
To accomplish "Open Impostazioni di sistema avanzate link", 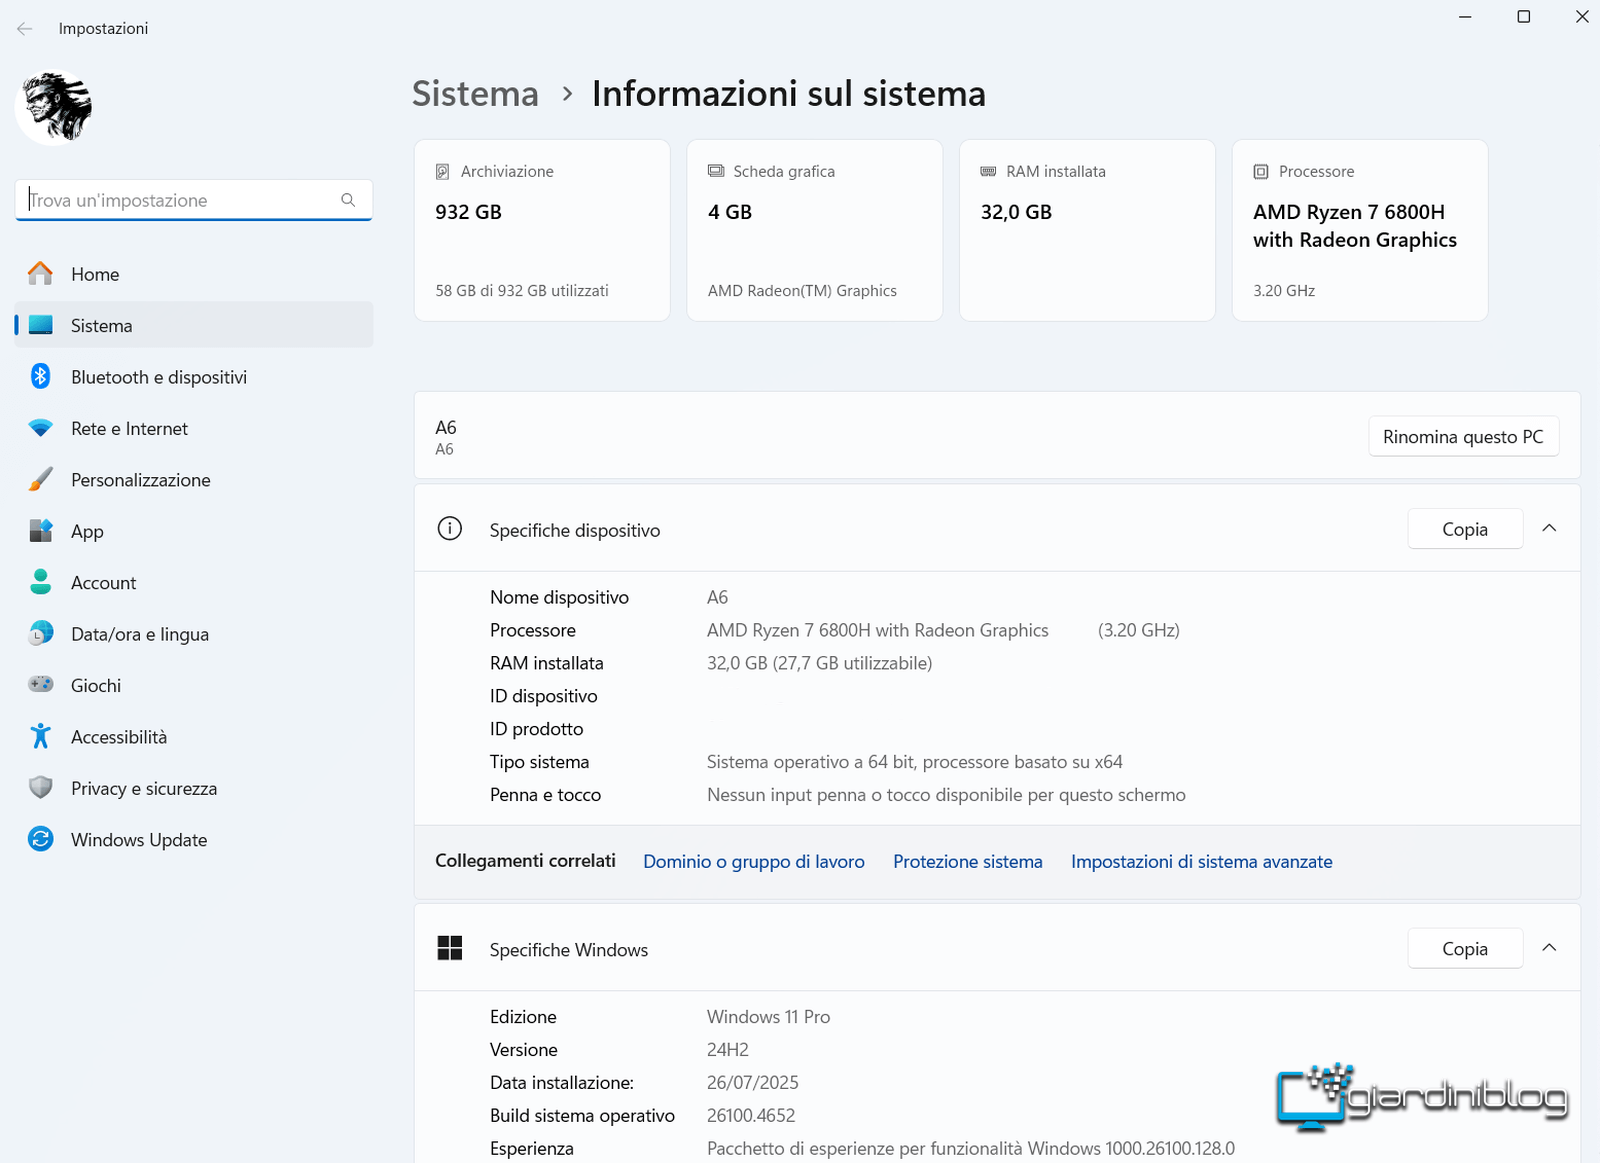I will point(1202,861).
